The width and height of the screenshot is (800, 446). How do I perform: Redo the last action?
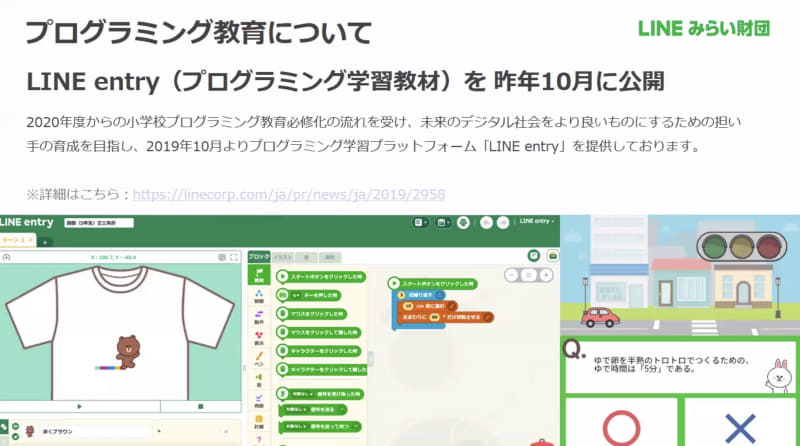[x=503, y=222]
